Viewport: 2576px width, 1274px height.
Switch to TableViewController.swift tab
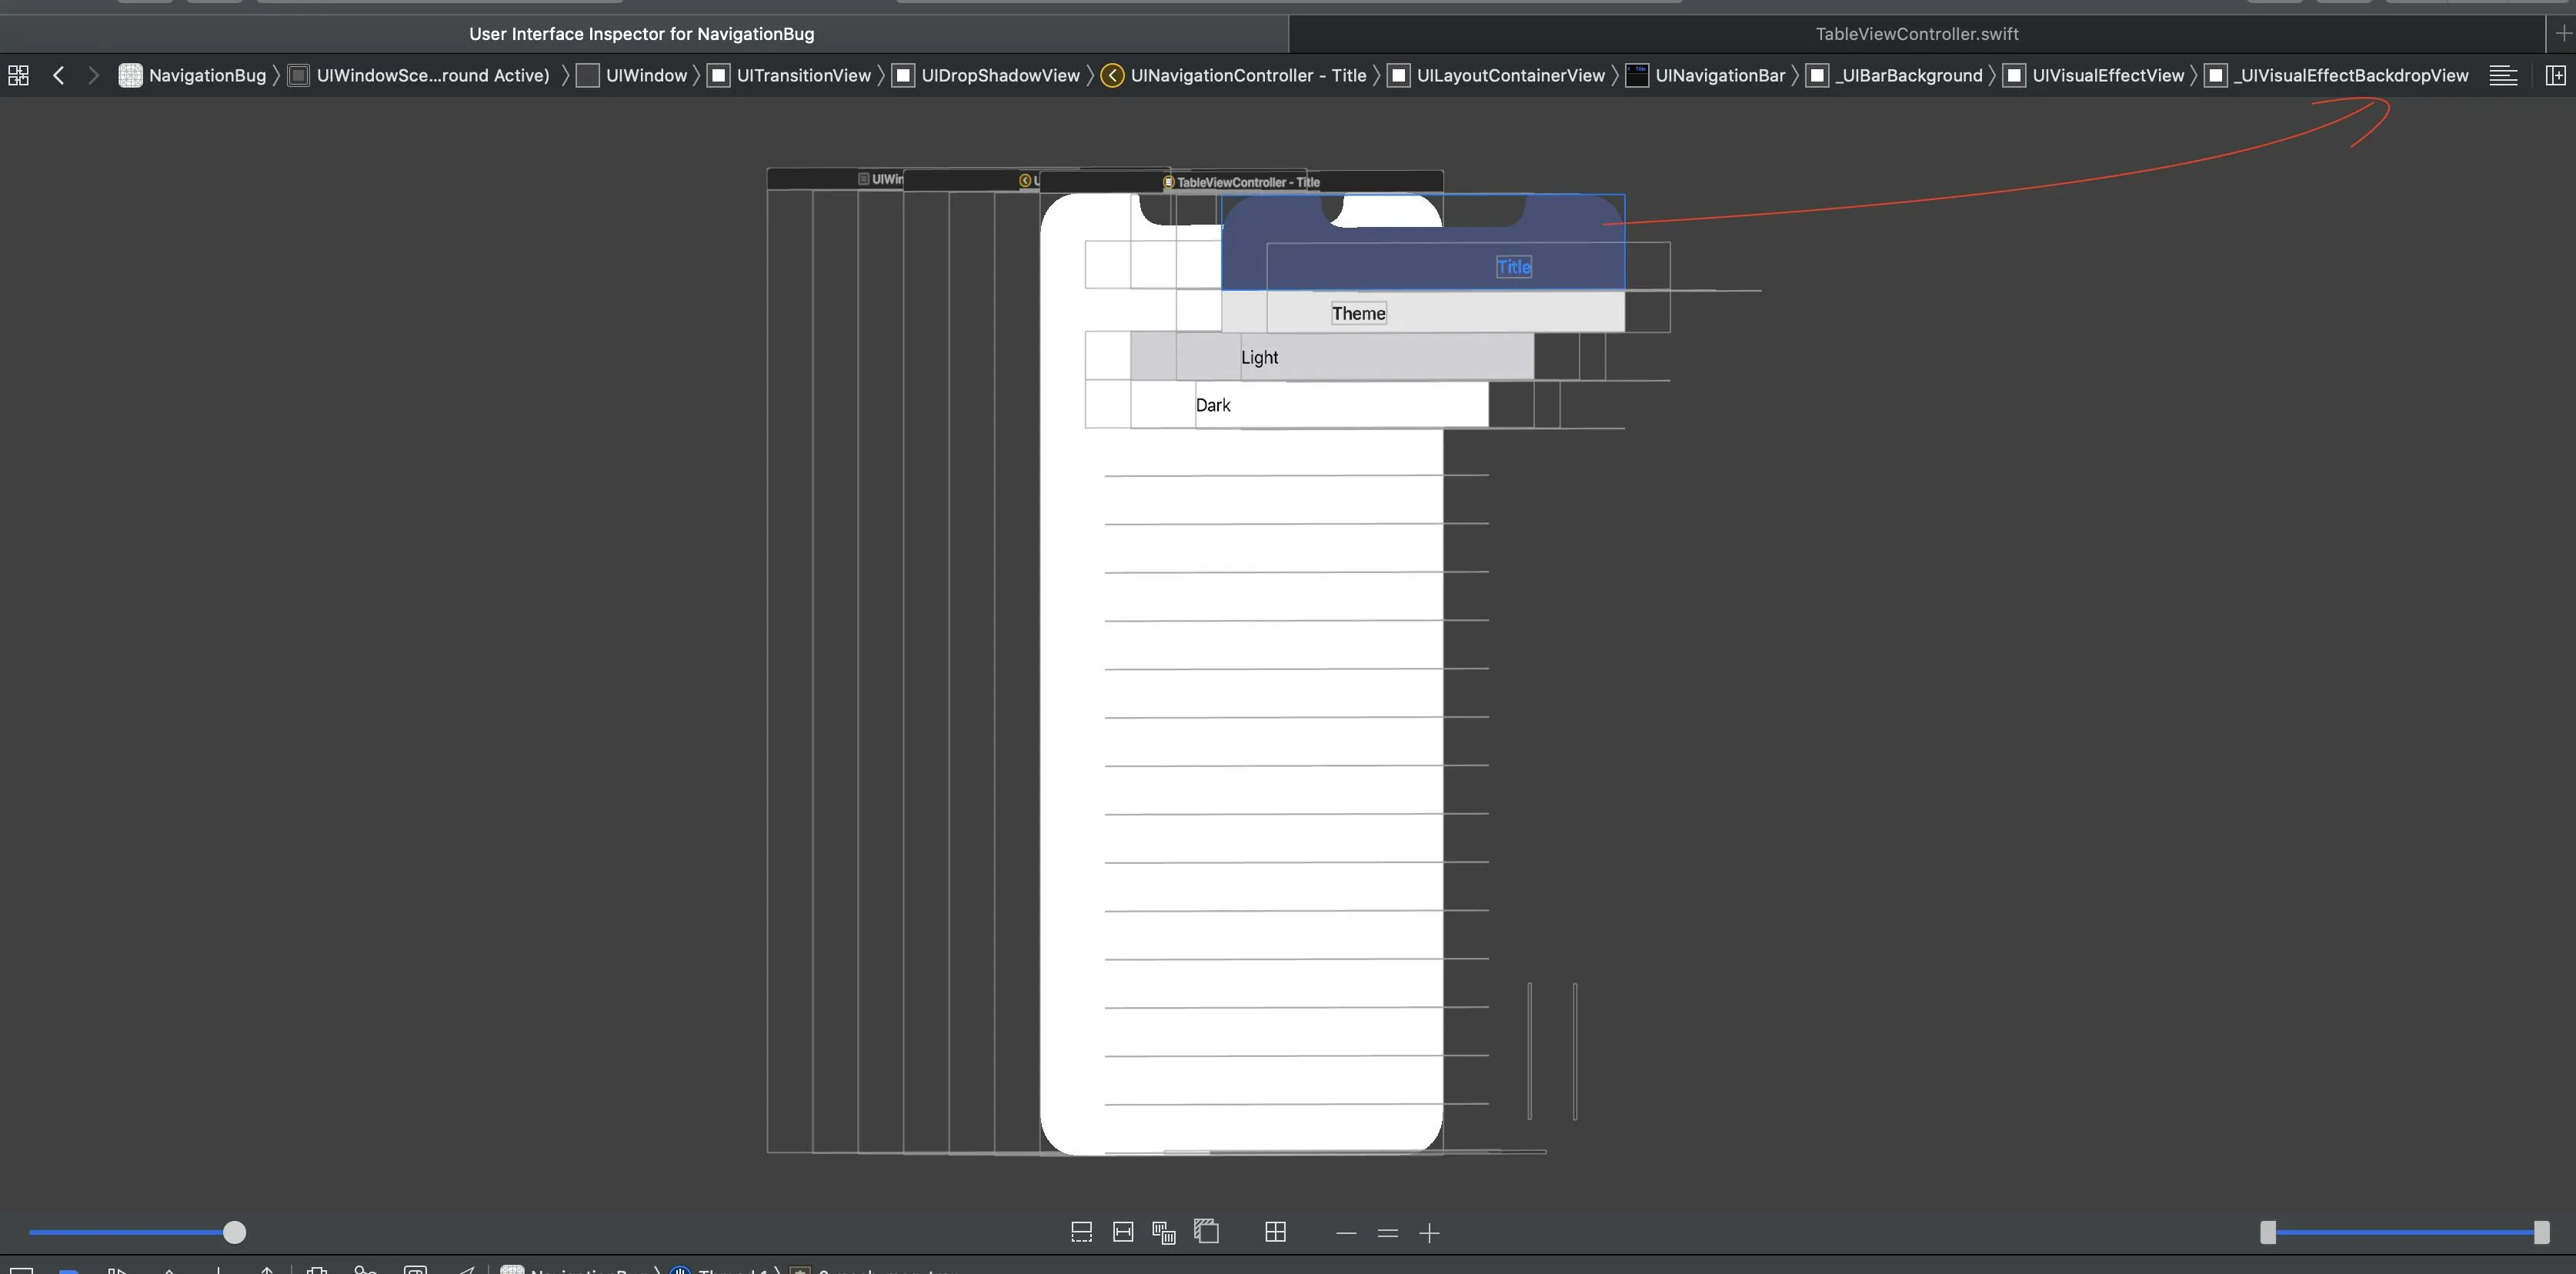1916,34
